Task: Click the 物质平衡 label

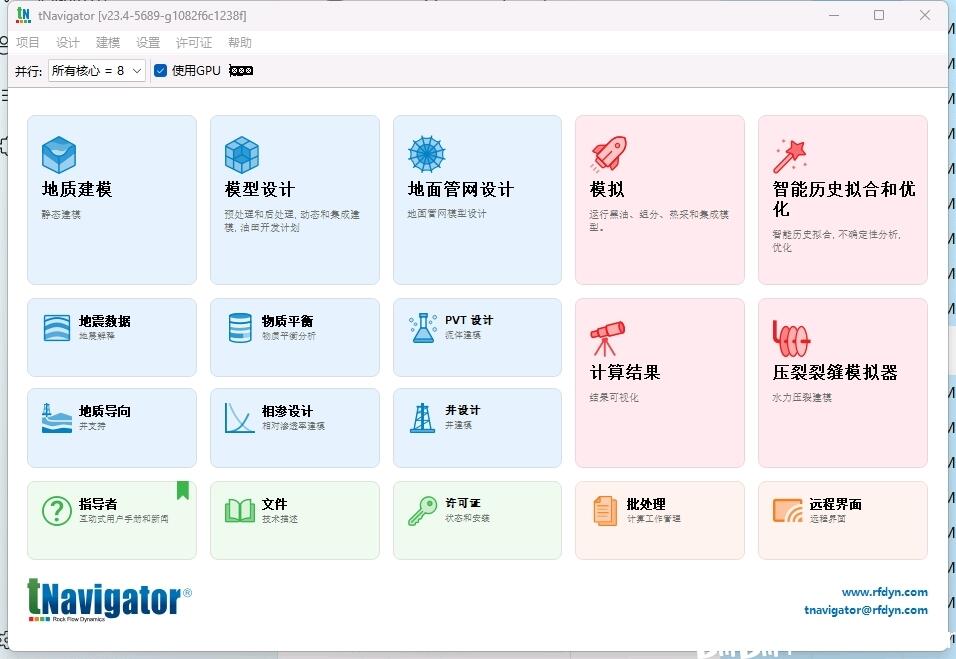Action: [288, 321]
